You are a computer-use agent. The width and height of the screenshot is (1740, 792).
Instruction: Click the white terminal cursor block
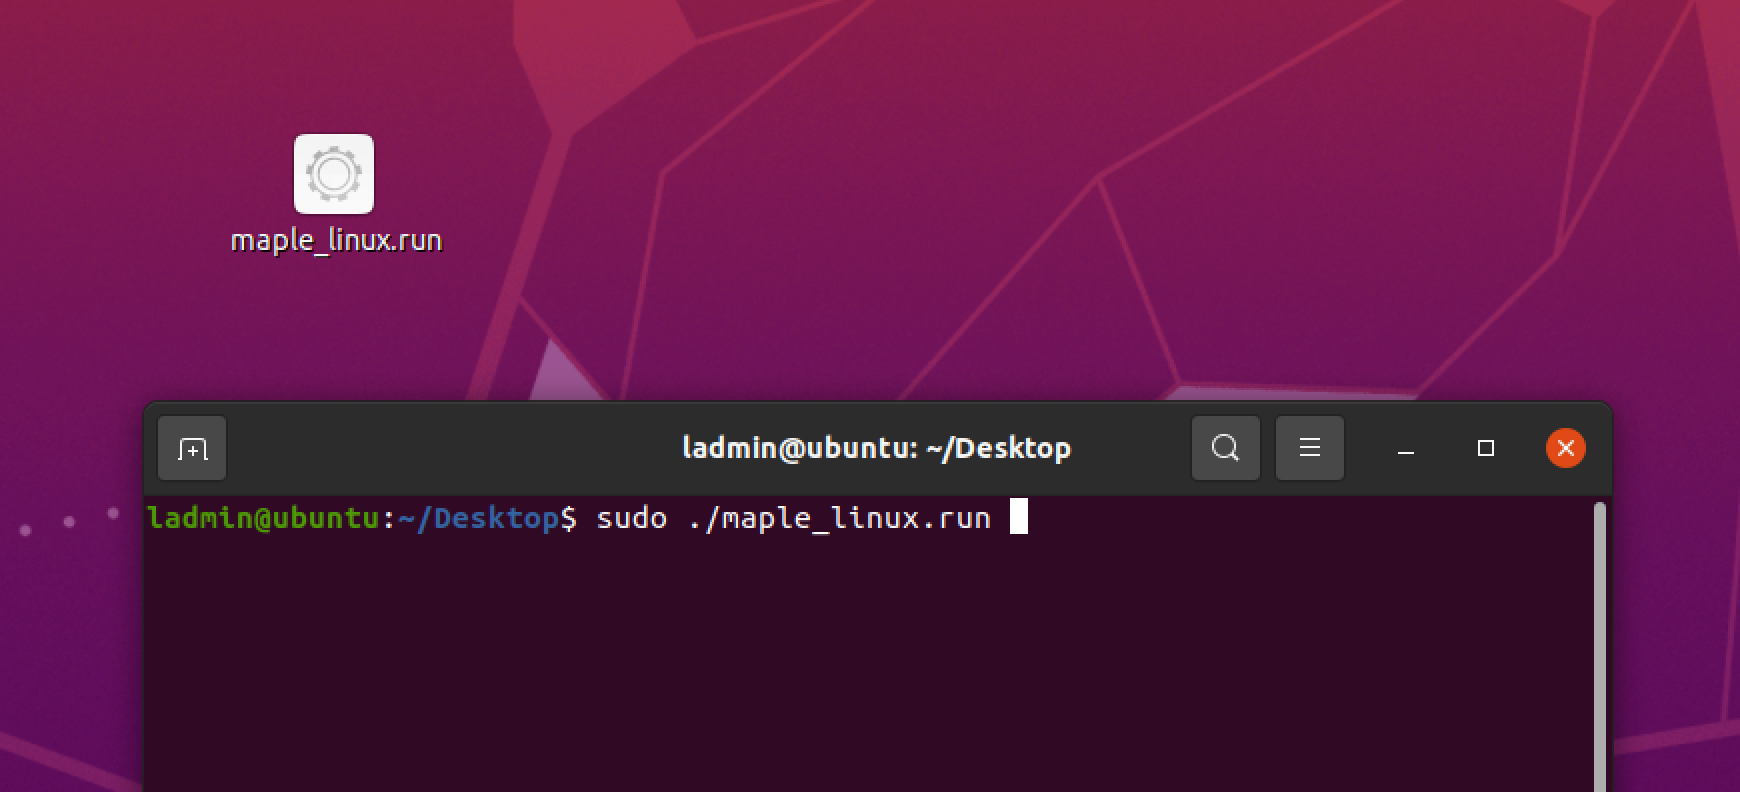coord(1018,517)
